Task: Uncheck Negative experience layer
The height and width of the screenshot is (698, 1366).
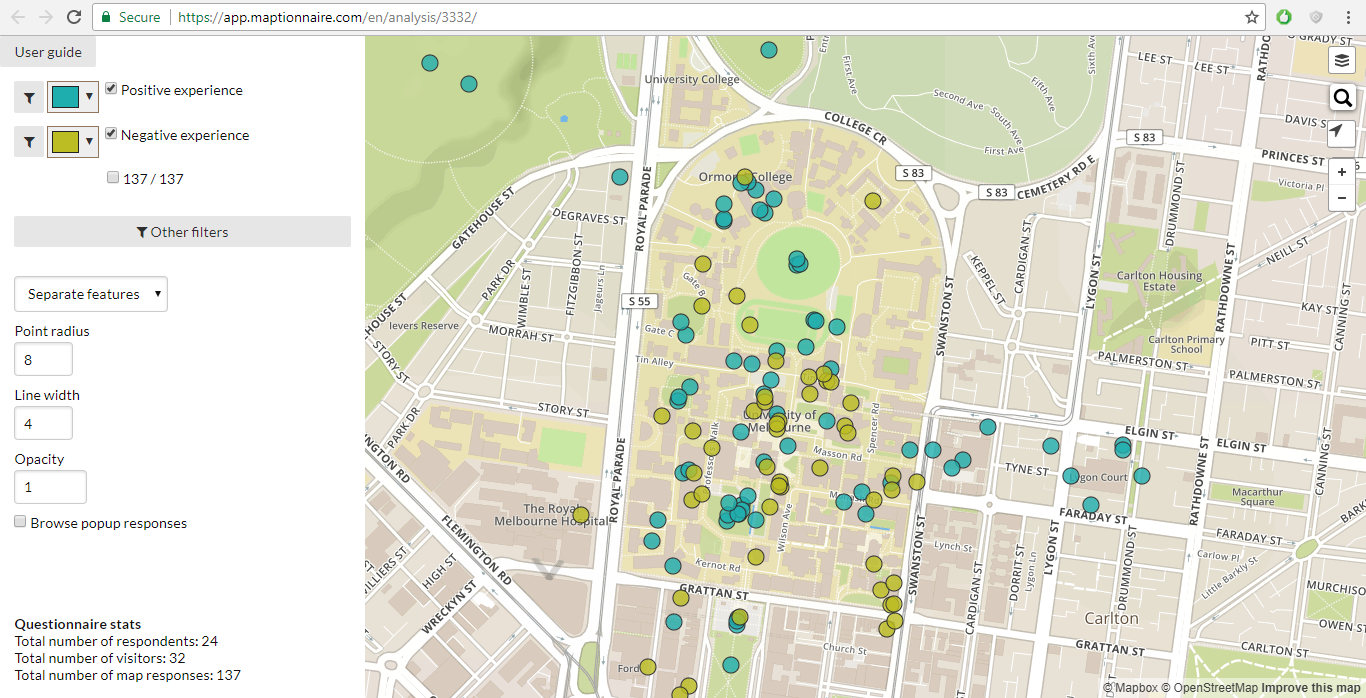Action: click(111, 134)
